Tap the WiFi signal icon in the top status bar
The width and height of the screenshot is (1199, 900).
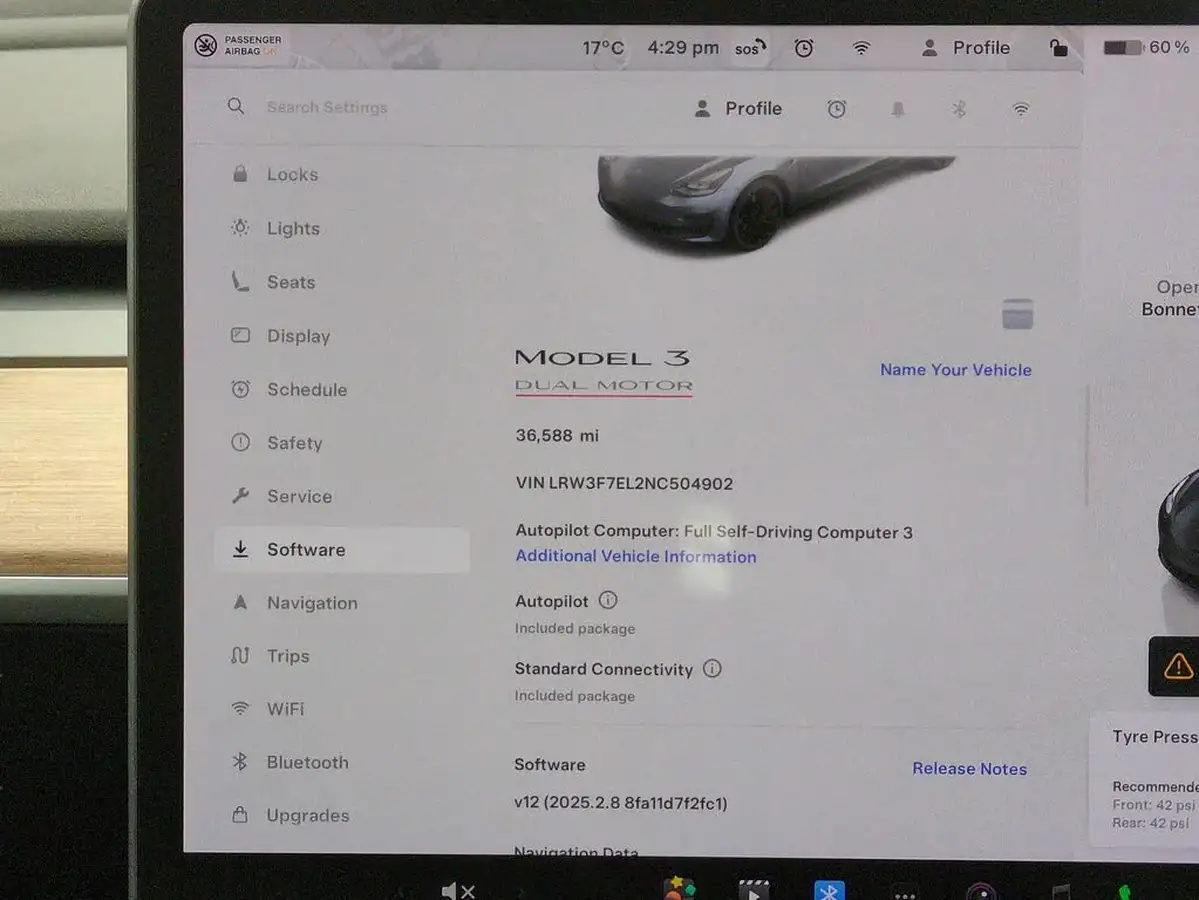pyautogui.click(x=861, y=48)
